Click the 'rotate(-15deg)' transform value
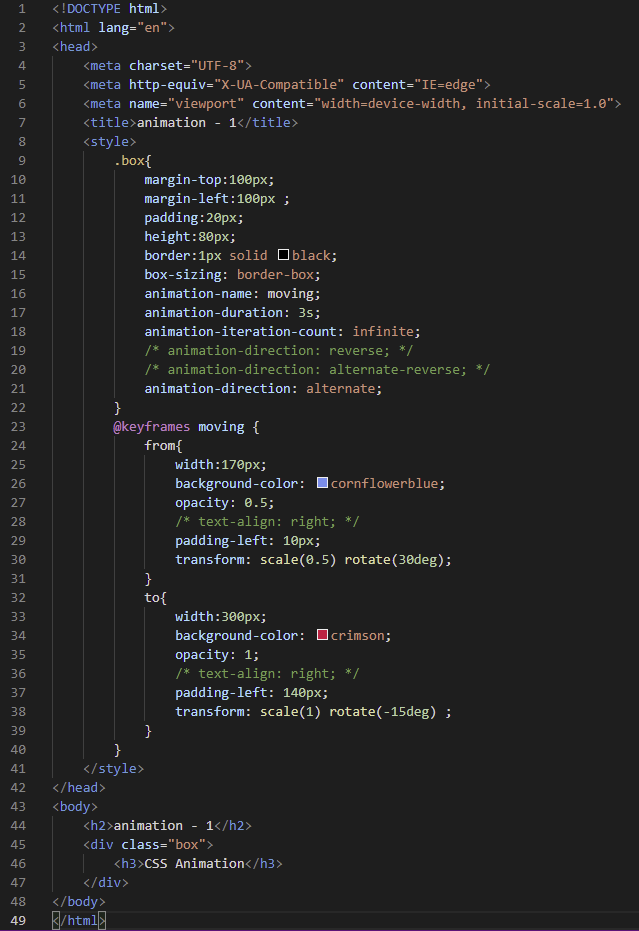This screenshot has width=639, height=931. pyautogui.click(x=382, y=711)
